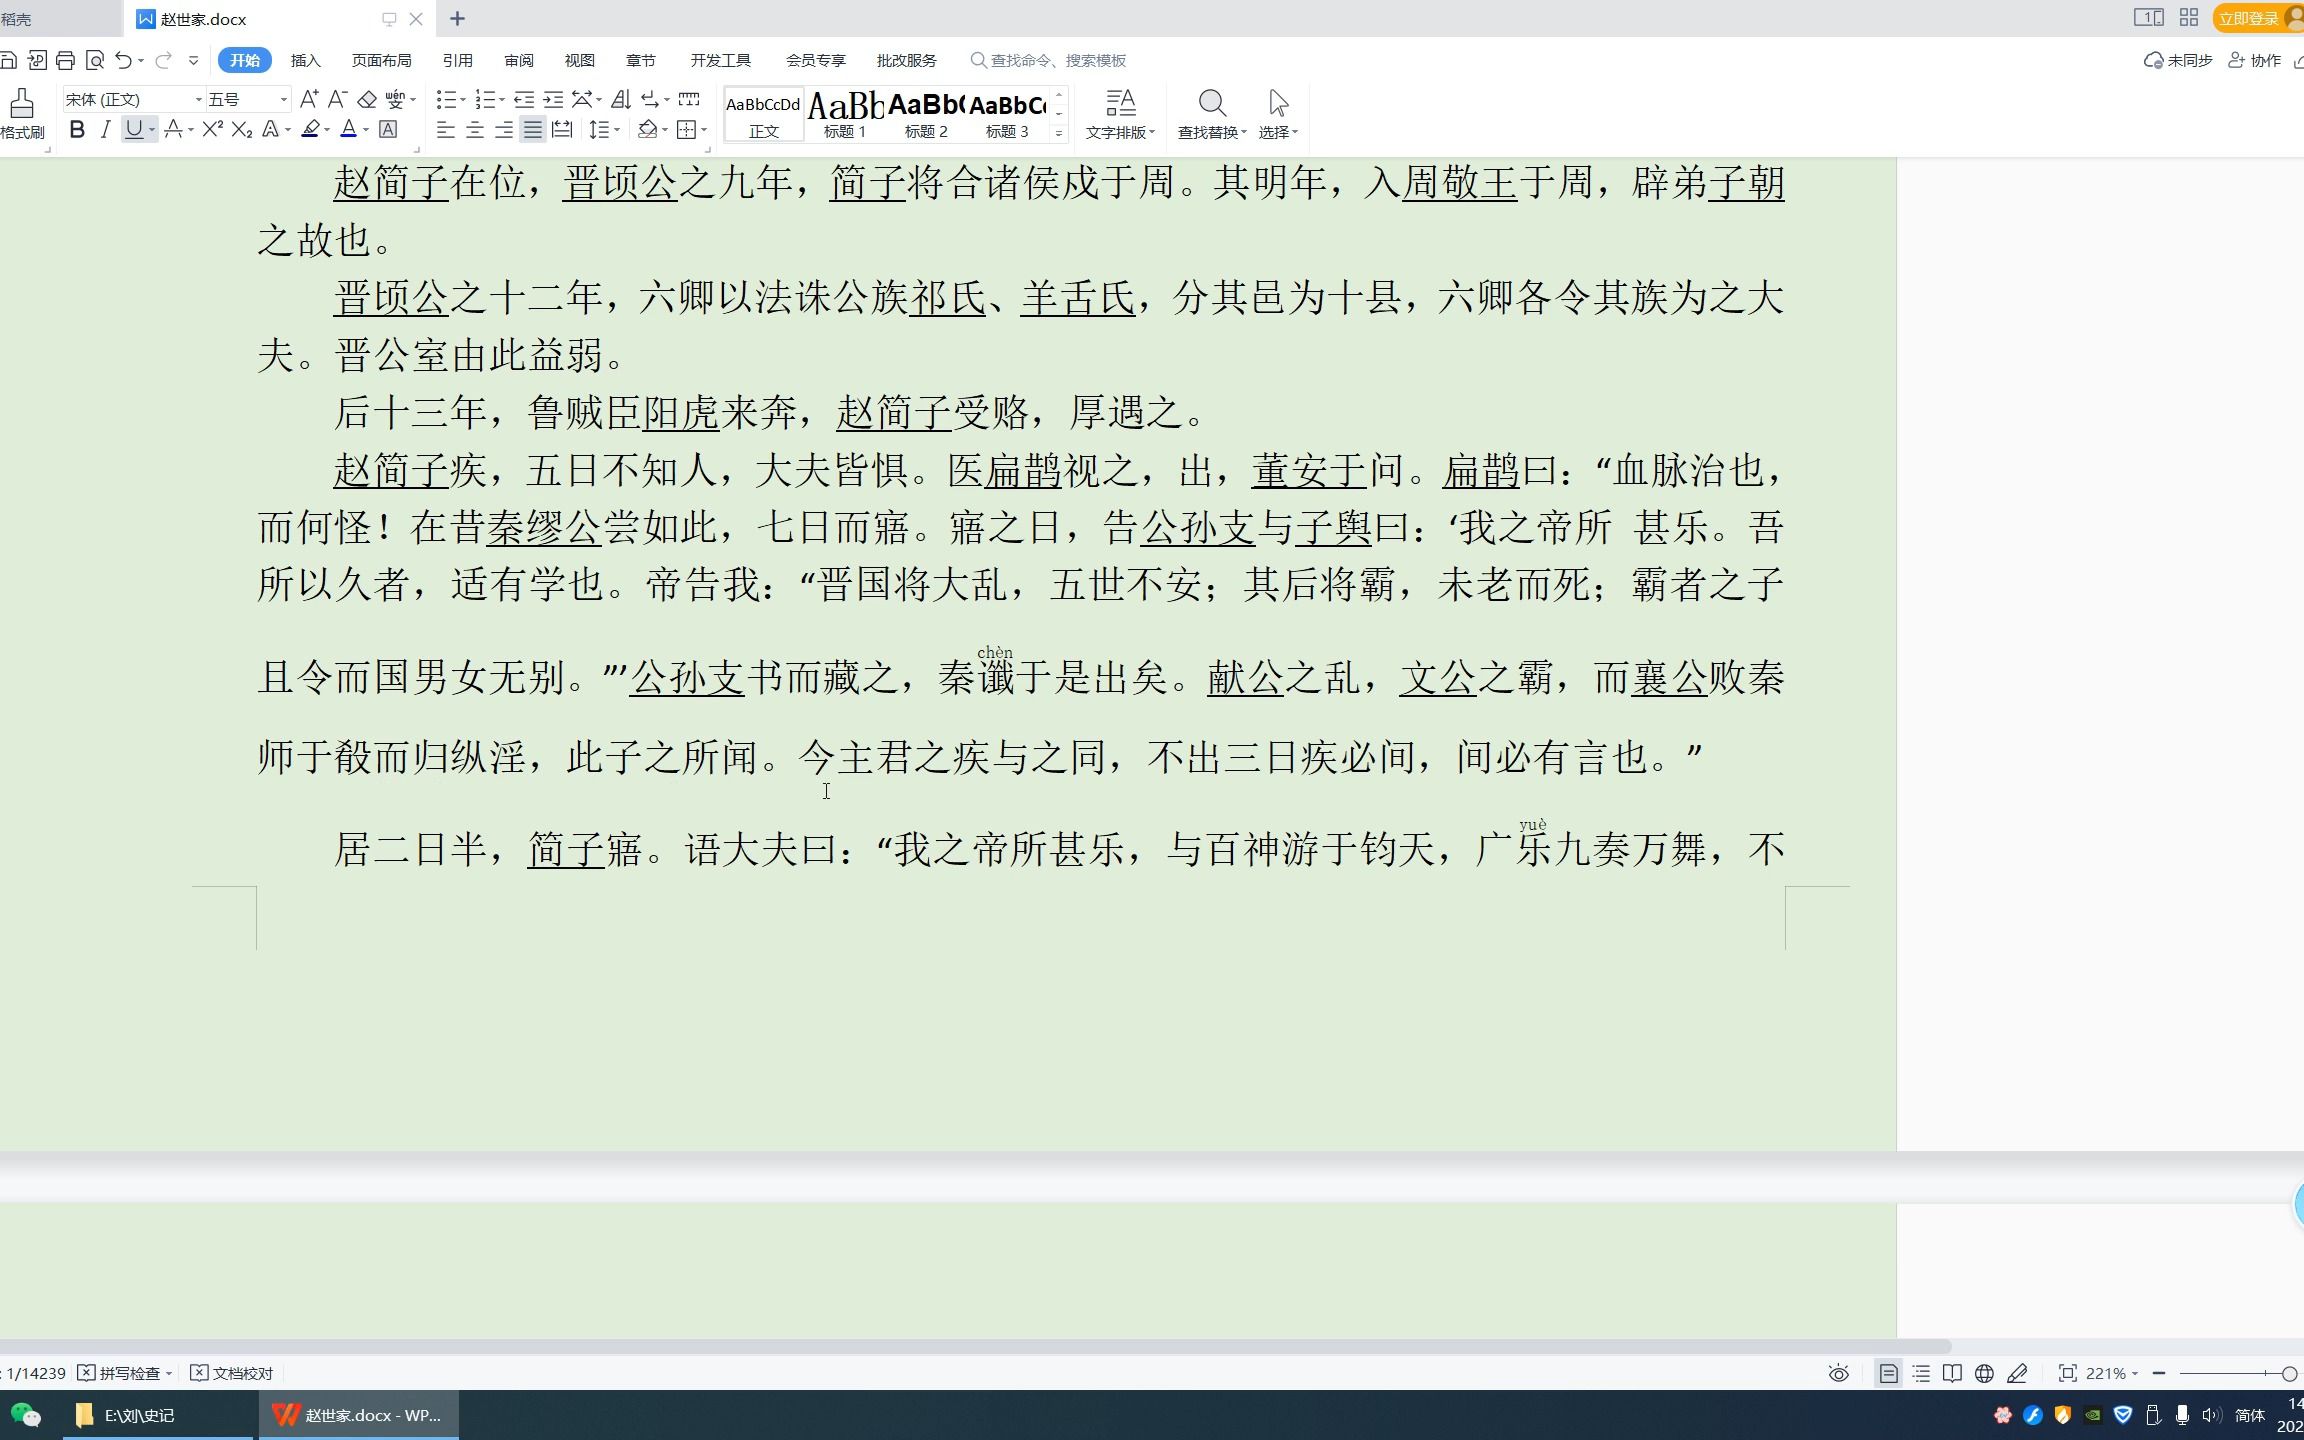Apply superscript X² formatting
Image resolution: width=2304 pixels, height=1440 pixels.
click(x=212, y=129)
